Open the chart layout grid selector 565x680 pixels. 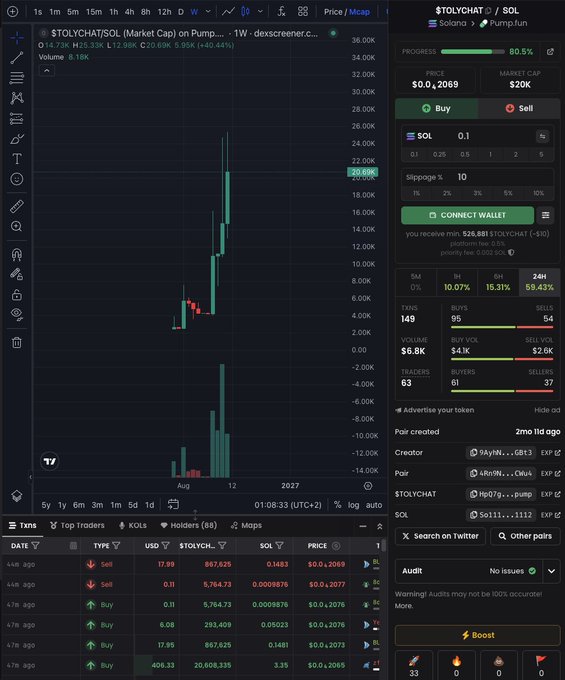tap(303, 12)
